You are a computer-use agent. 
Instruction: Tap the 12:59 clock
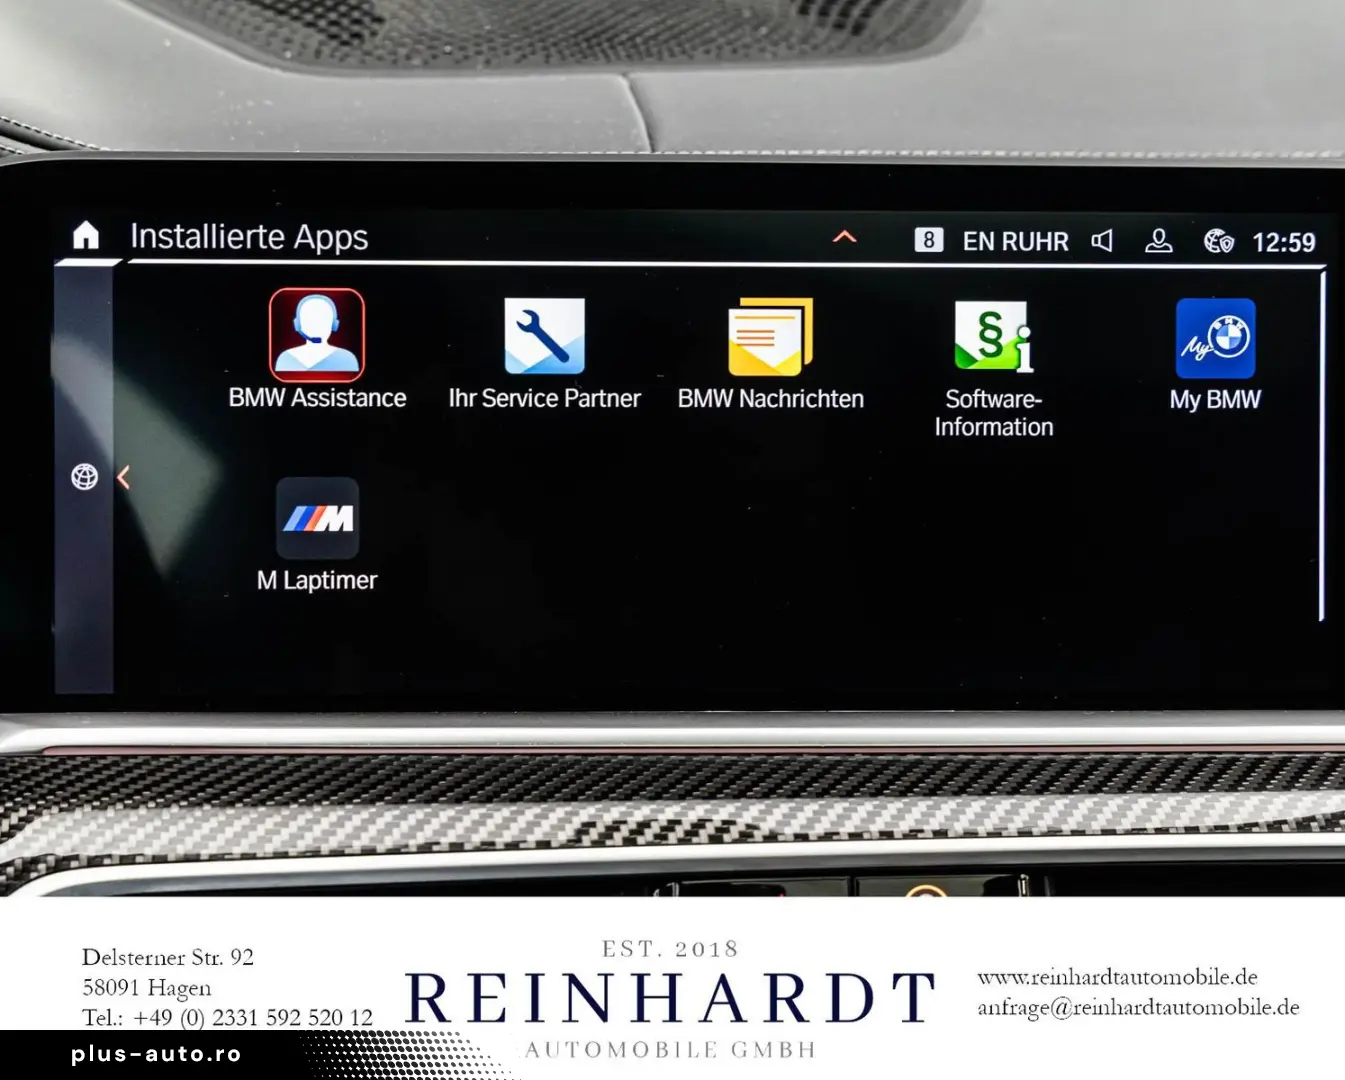click(x=1284, y=242)
